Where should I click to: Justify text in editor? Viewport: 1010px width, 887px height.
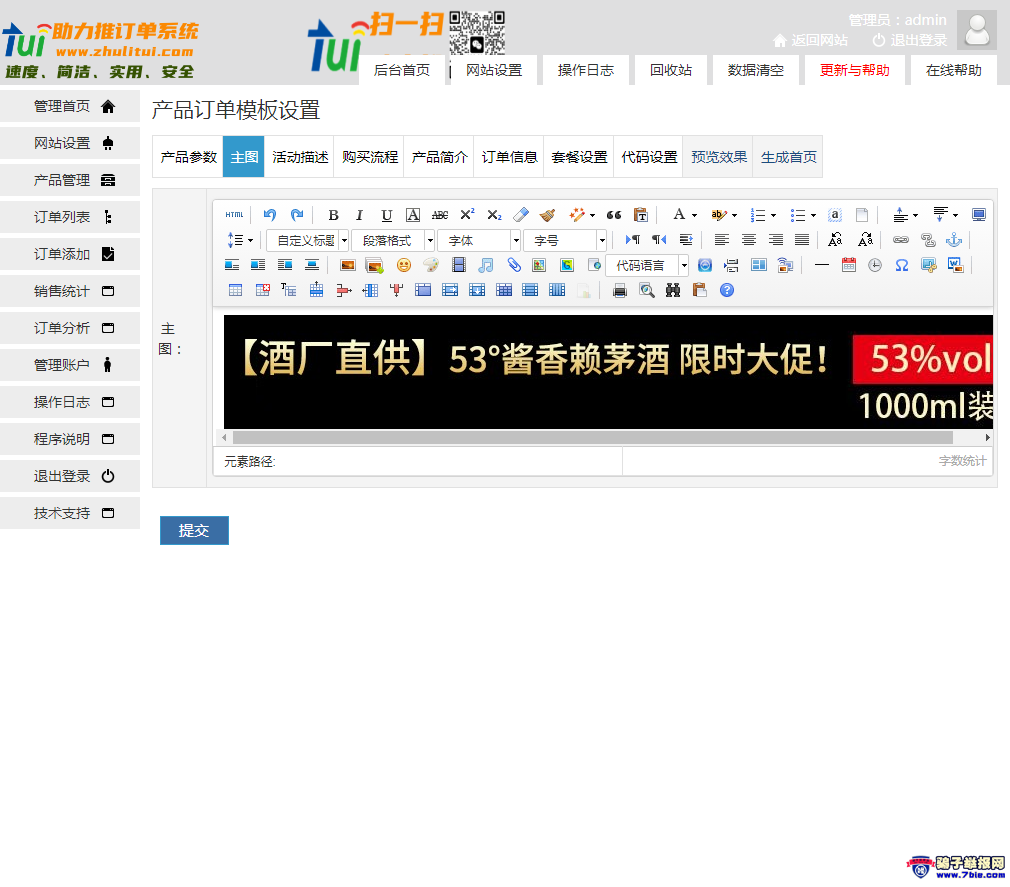802,240
